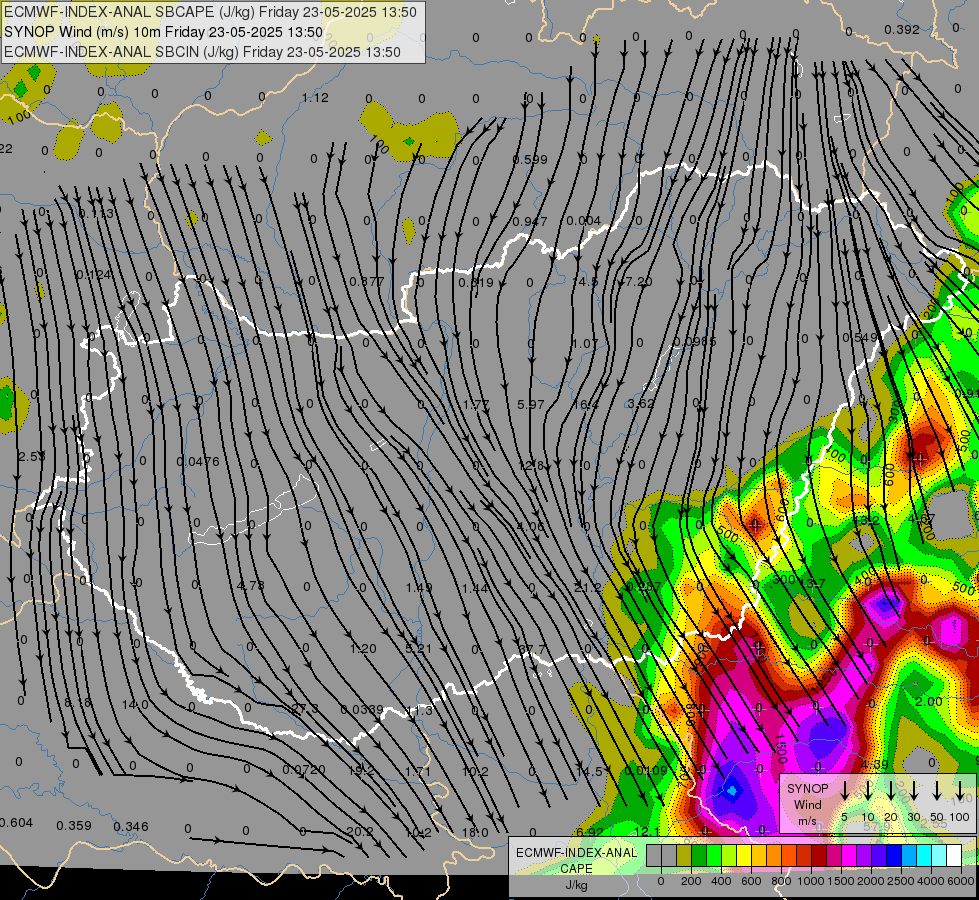The width and height of the screenshot is (979, 900).
Task: Click the 10 m/s wind arrow in legend
Action: click(x=868, y=791)
